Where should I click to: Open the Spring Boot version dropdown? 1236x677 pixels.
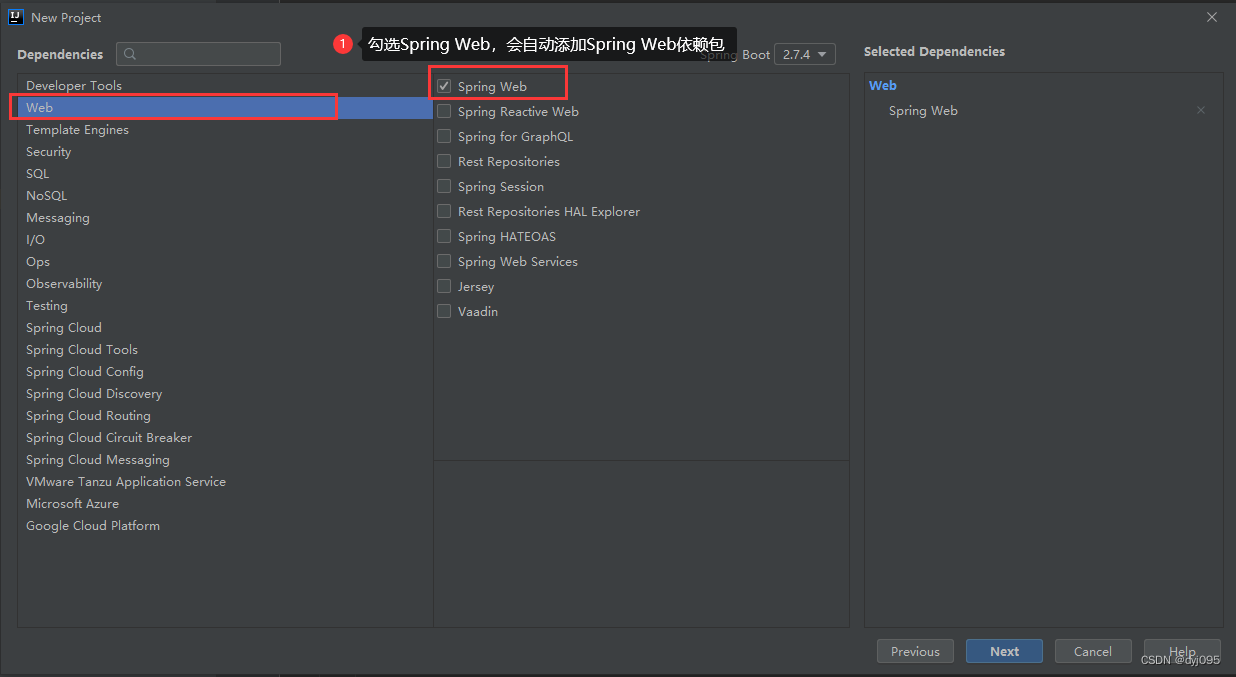[x=805, y=55]
